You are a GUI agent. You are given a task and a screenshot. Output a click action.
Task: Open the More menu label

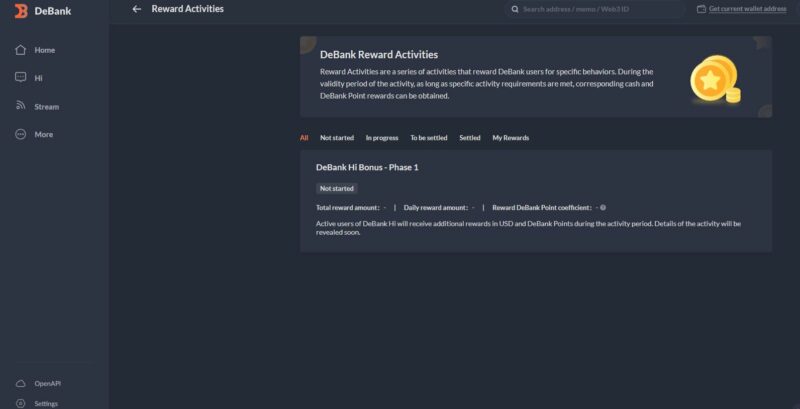[43, 135]
